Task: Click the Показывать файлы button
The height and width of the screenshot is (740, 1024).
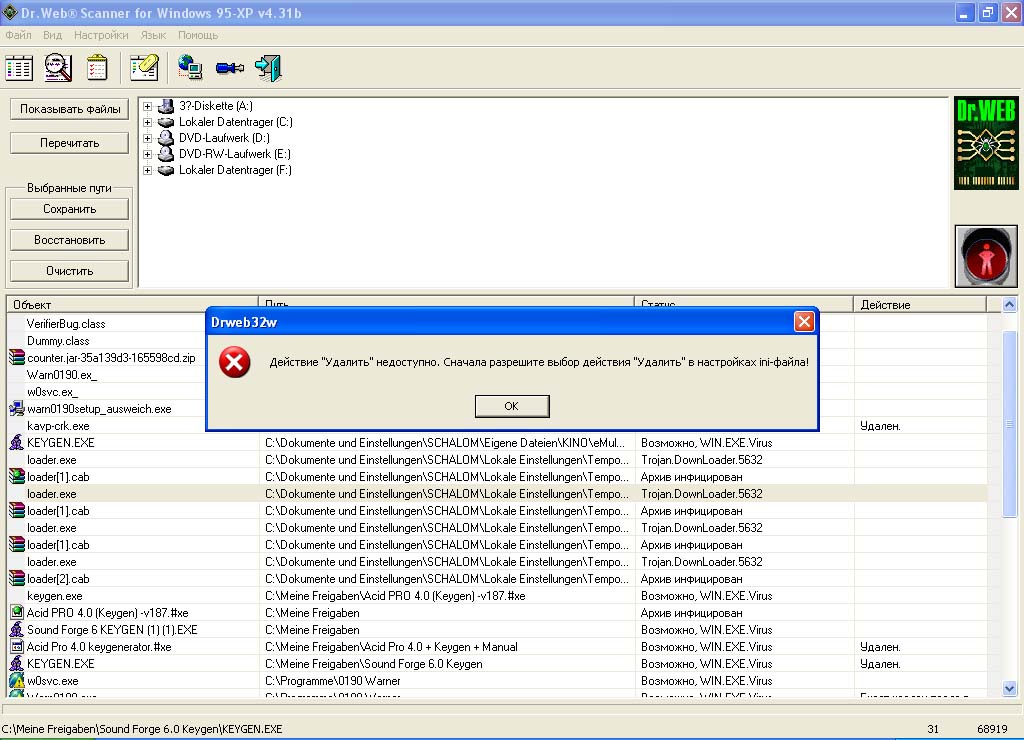Action: [x=70, y=109]
